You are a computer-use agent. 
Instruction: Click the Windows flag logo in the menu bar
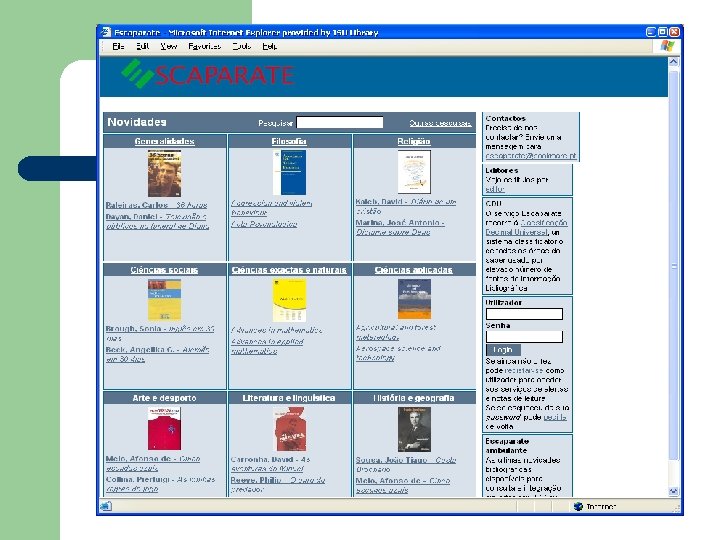coord(667,46)
